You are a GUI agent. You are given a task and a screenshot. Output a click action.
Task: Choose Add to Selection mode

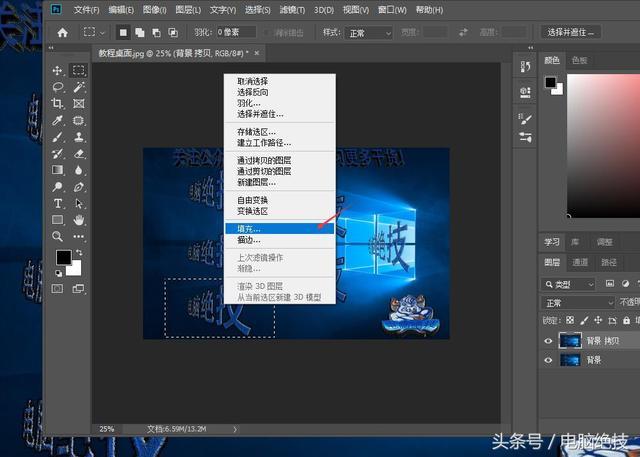point(140,32)
